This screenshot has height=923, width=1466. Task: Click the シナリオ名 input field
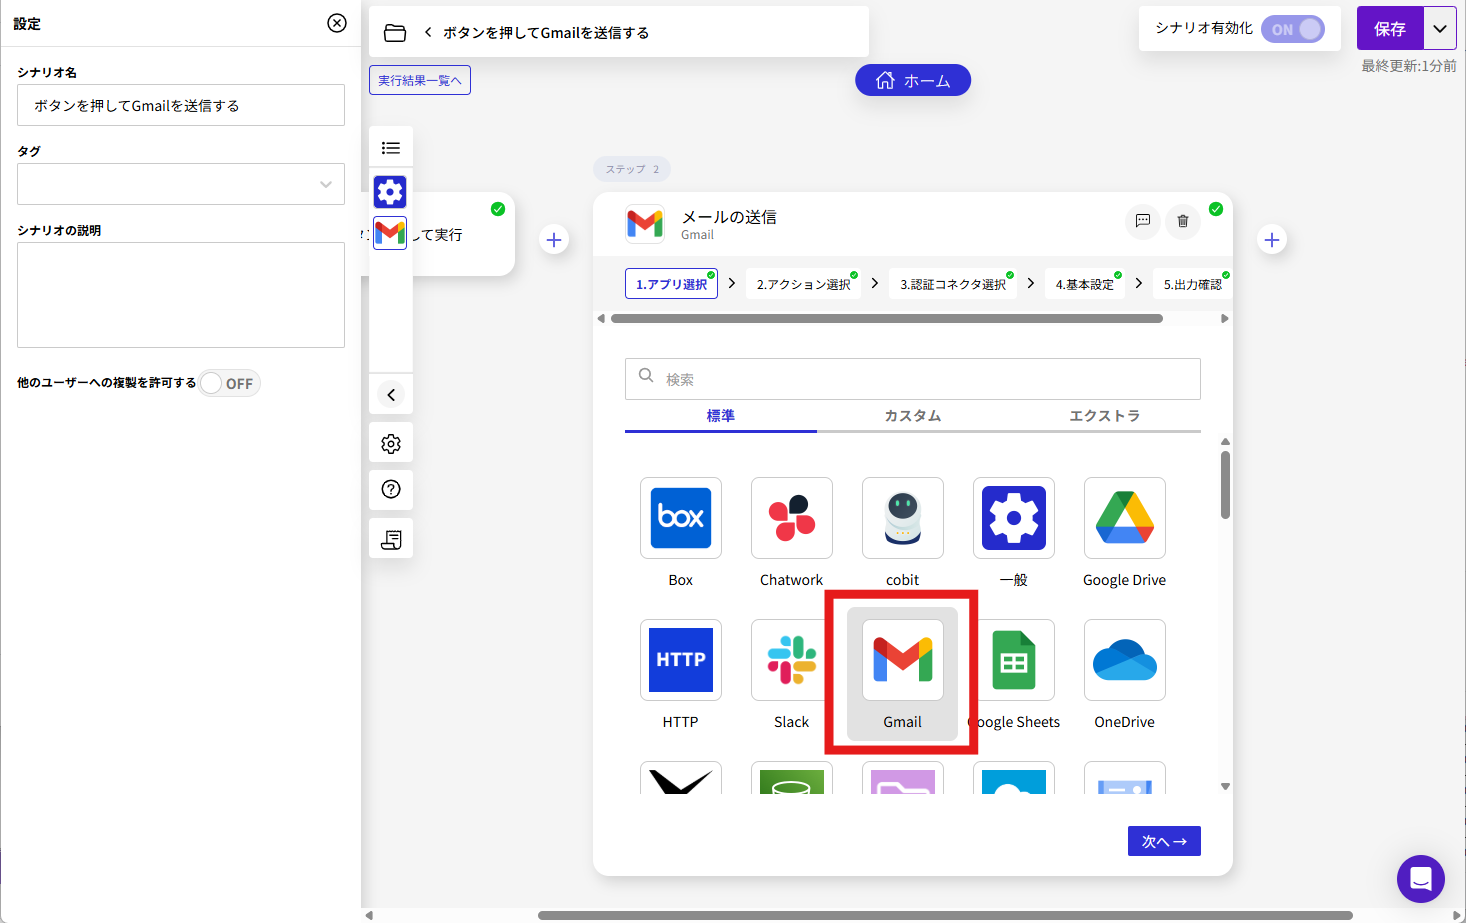(181, 105)
